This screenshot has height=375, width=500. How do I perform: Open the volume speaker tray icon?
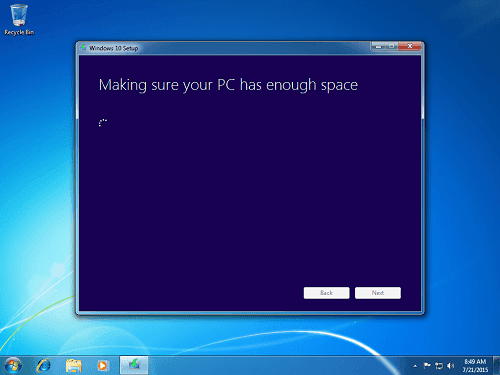[451, 366]
